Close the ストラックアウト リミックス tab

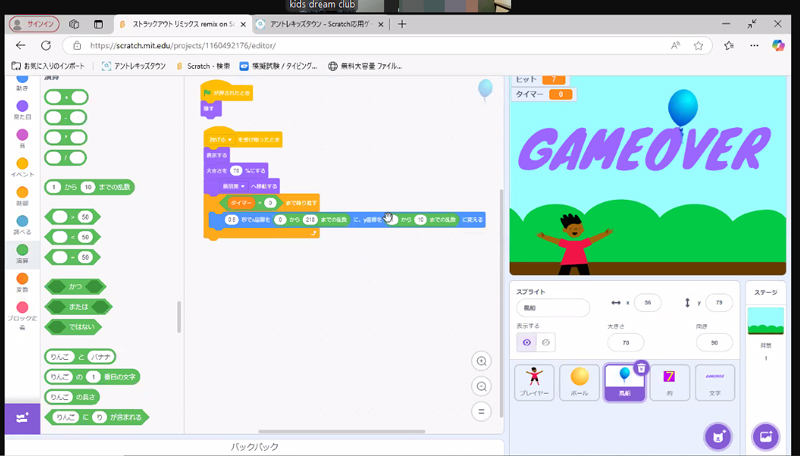pos(243,24)
